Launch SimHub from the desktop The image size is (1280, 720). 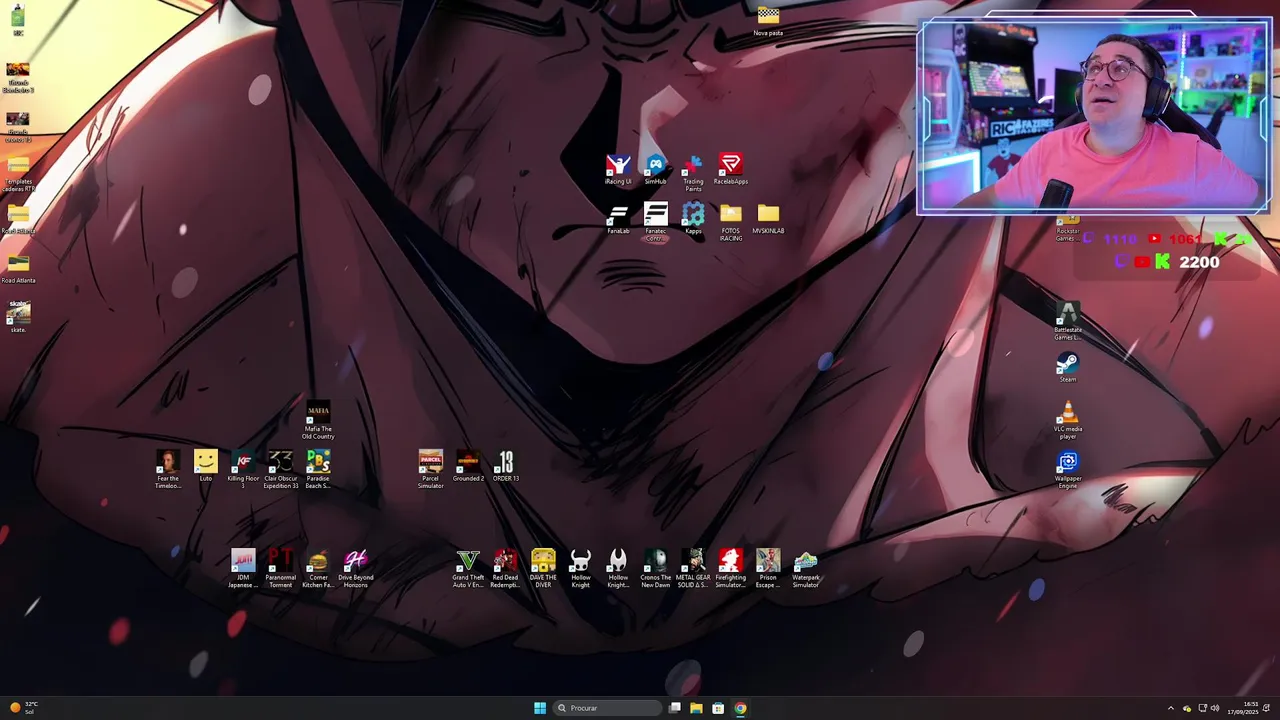coord(655,169)
